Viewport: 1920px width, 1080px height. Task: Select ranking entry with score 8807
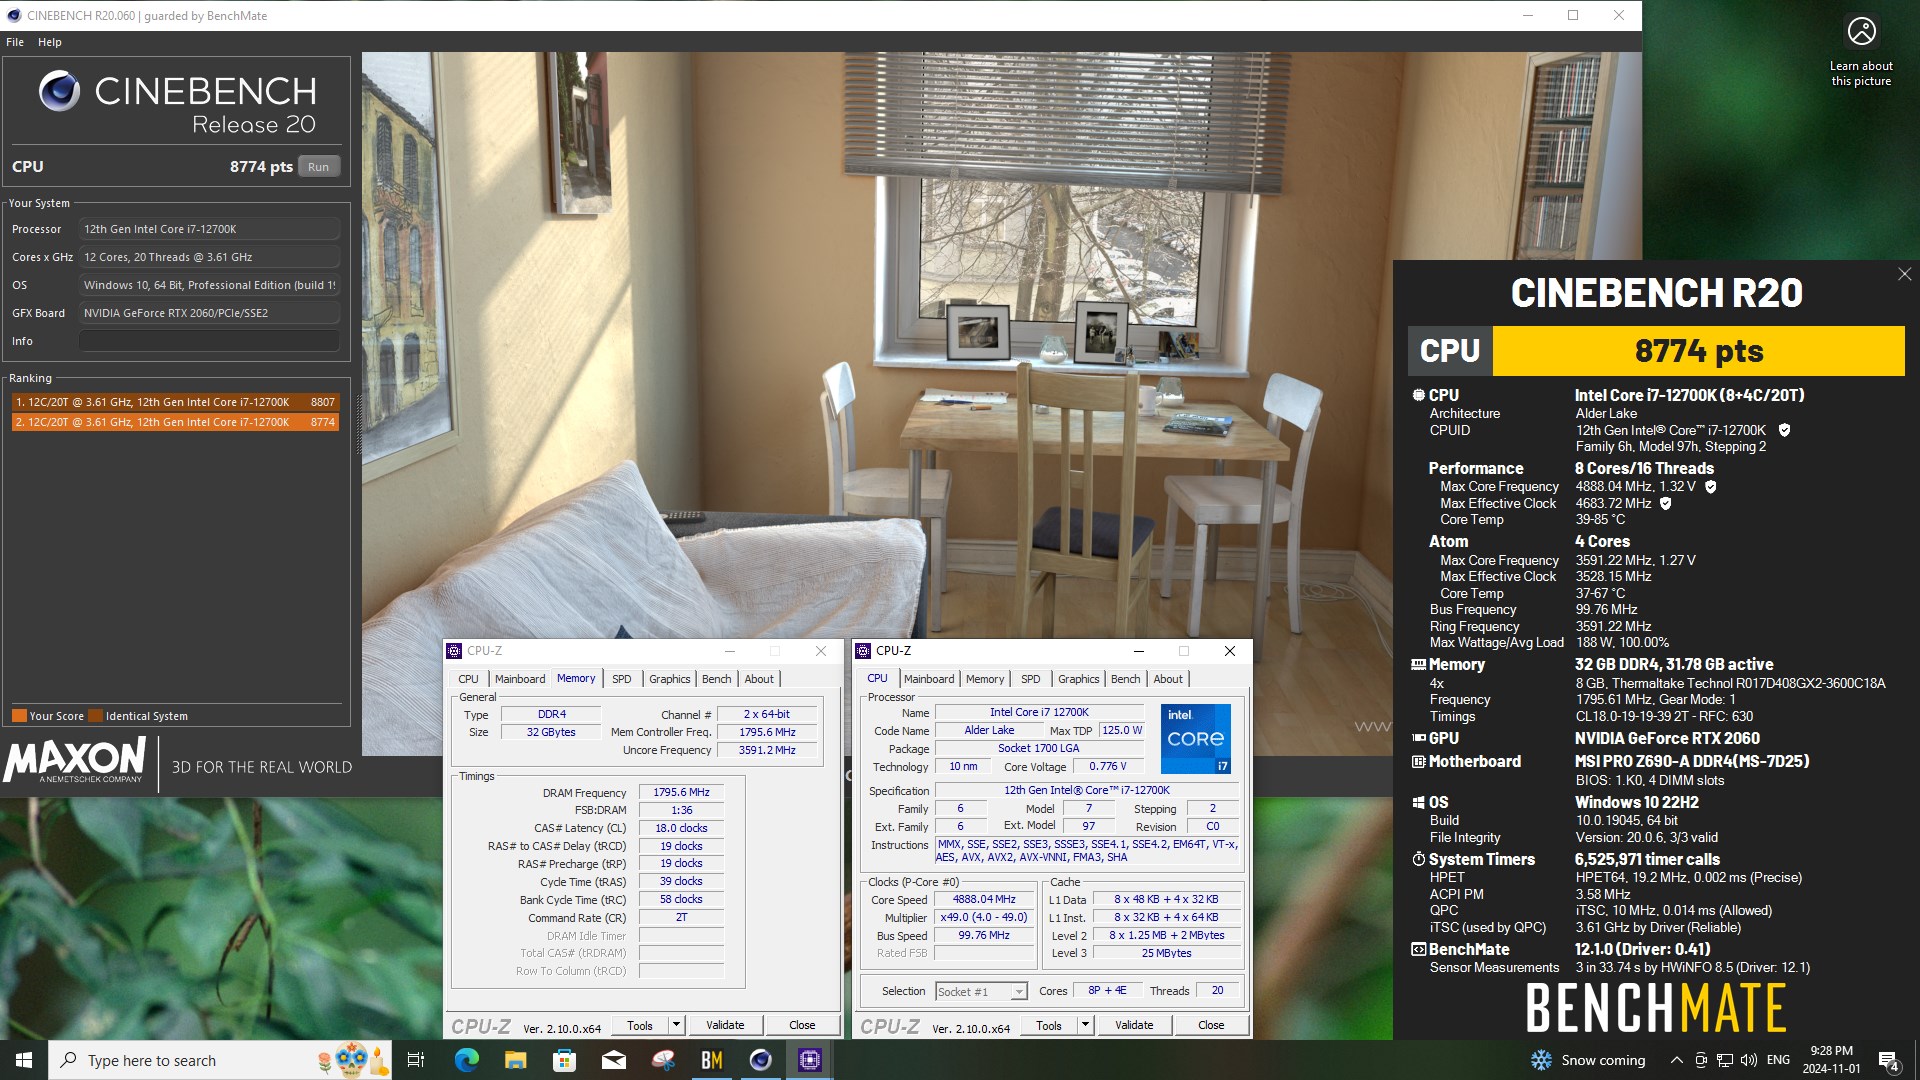[175, 402]
